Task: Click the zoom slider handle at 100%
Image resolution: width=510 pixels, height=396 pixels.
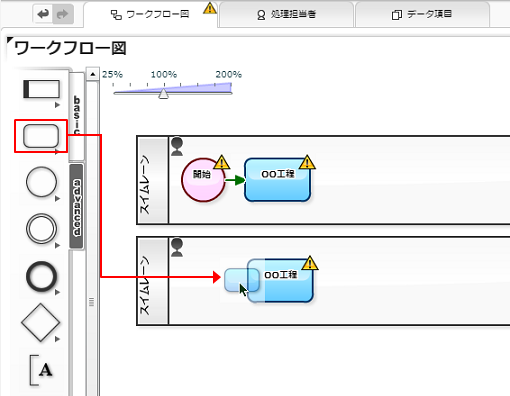Action: pos(163,94)
